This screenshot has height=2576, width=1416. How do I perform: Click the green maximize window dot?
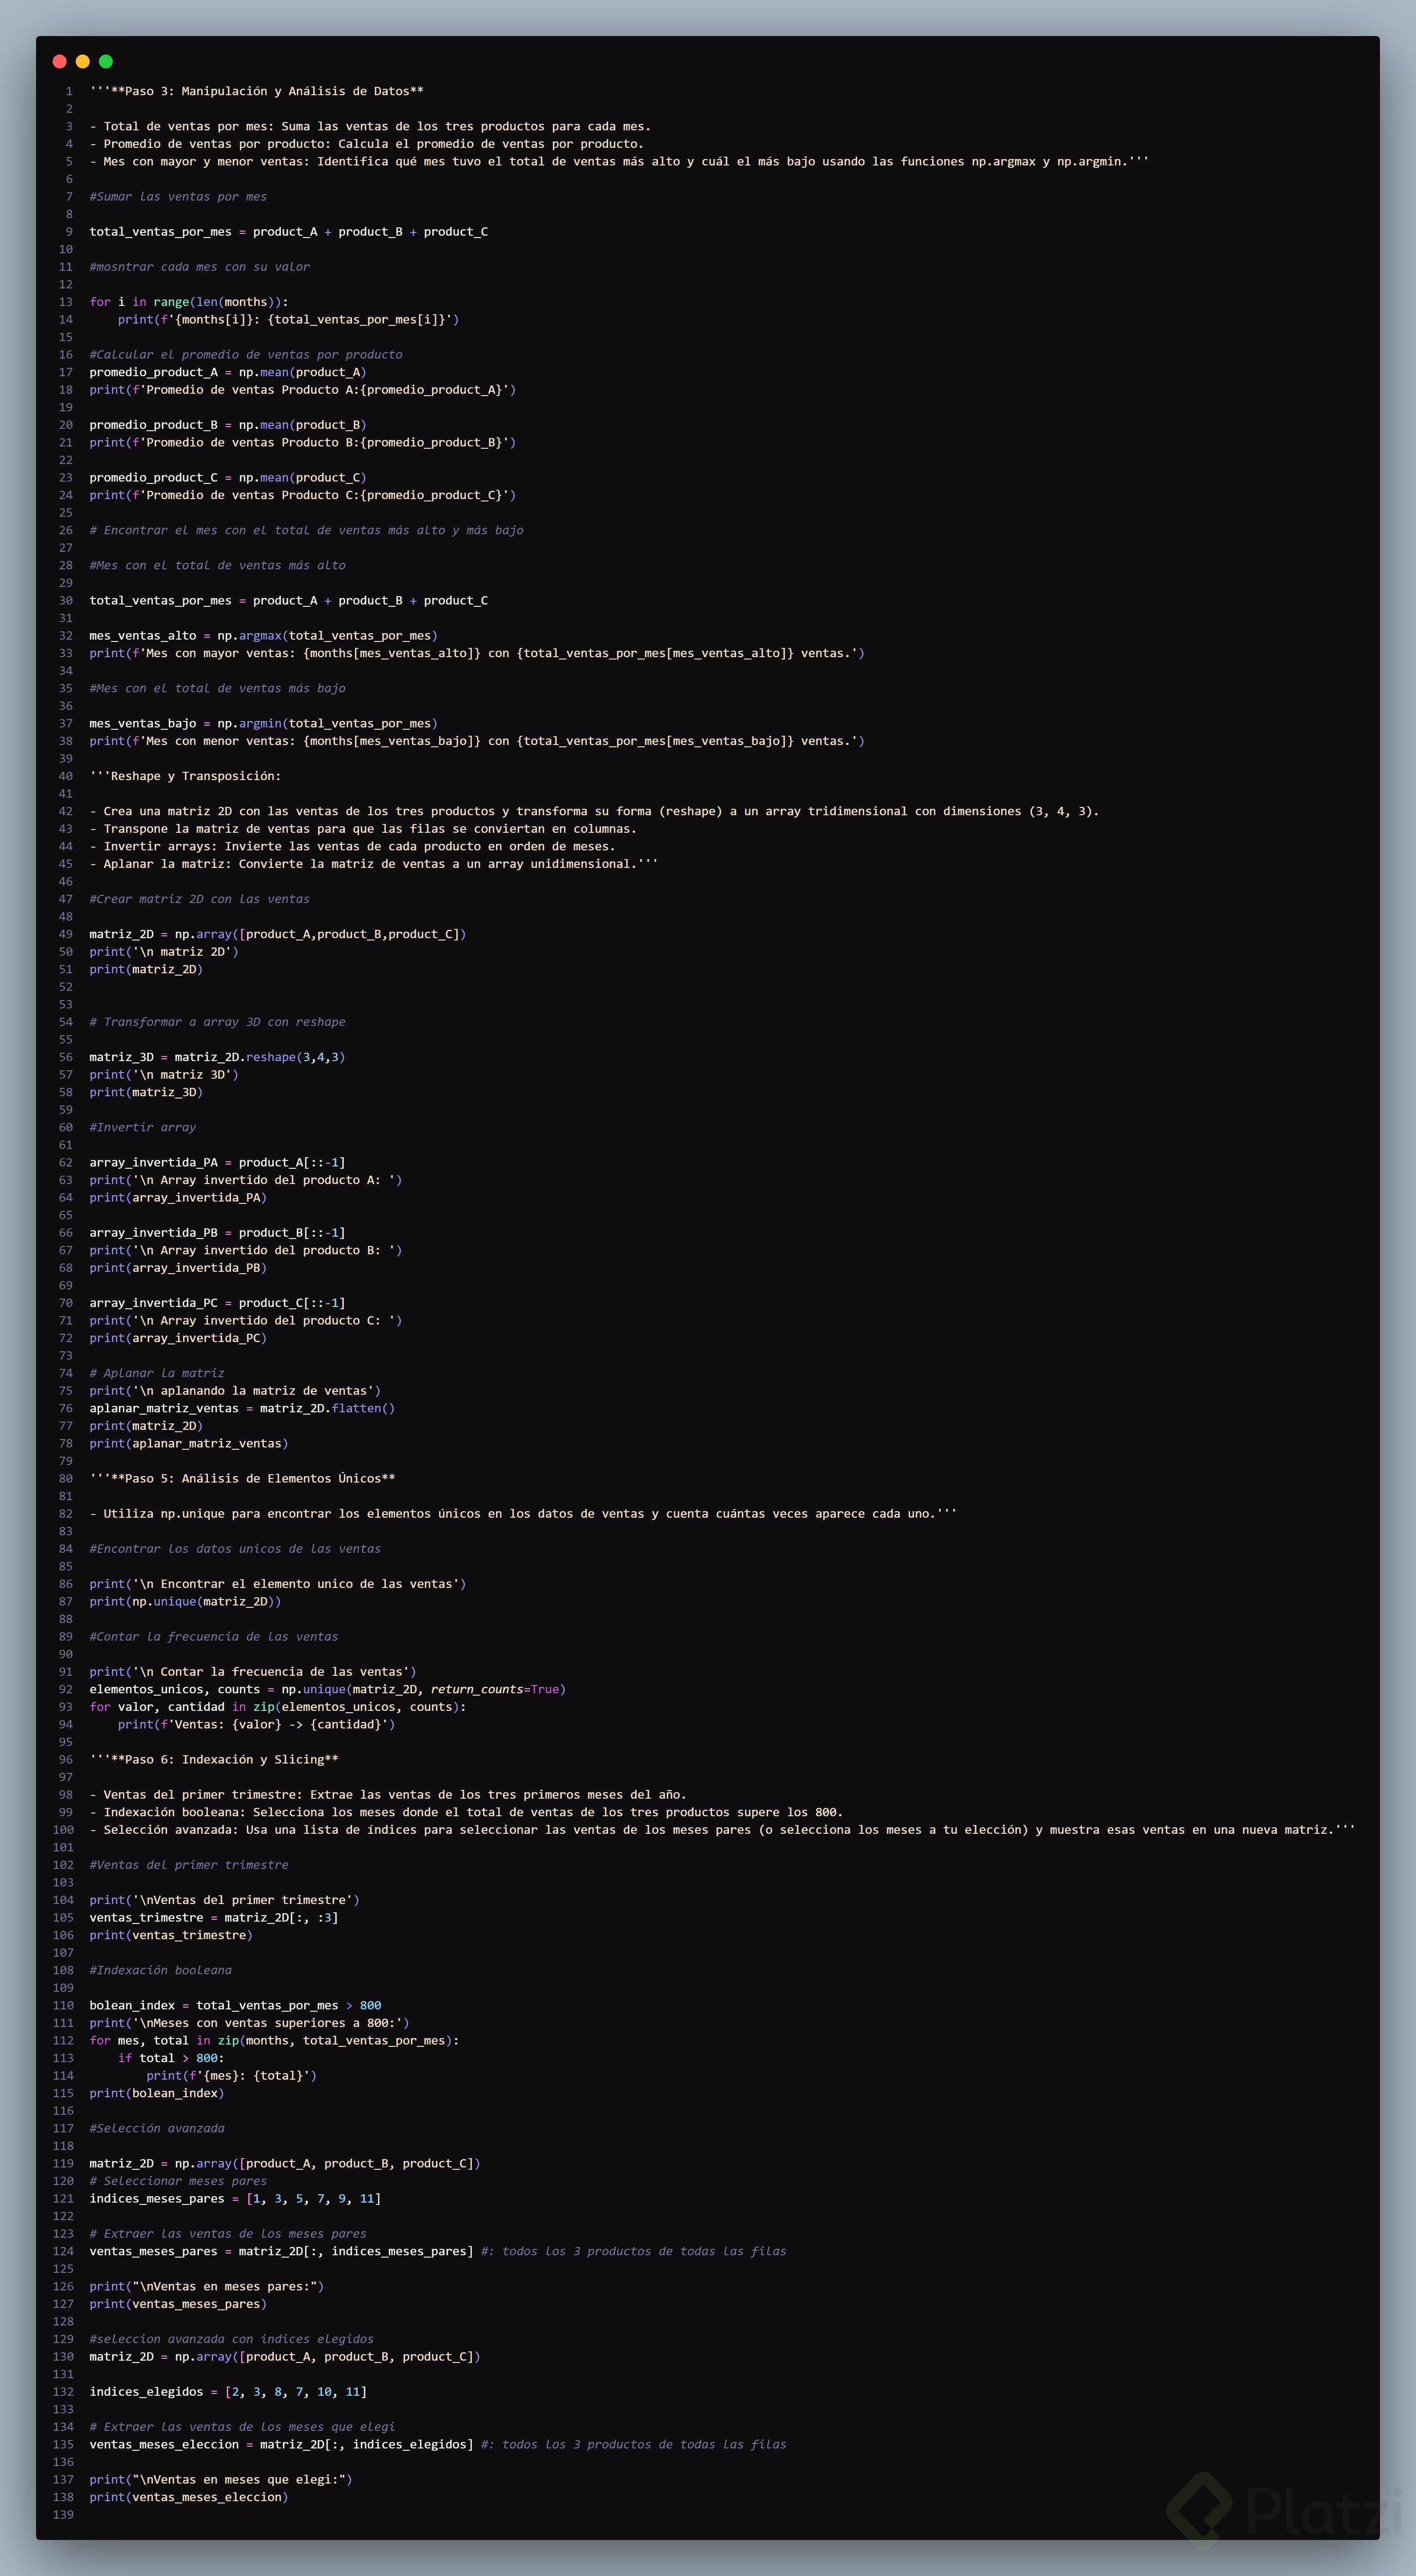click(105, 62)
